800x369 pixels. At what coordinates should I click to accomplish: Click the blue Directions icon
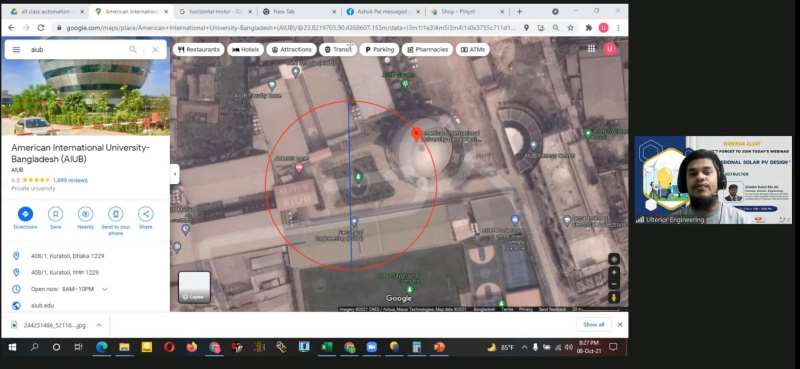tap(26, 214)
